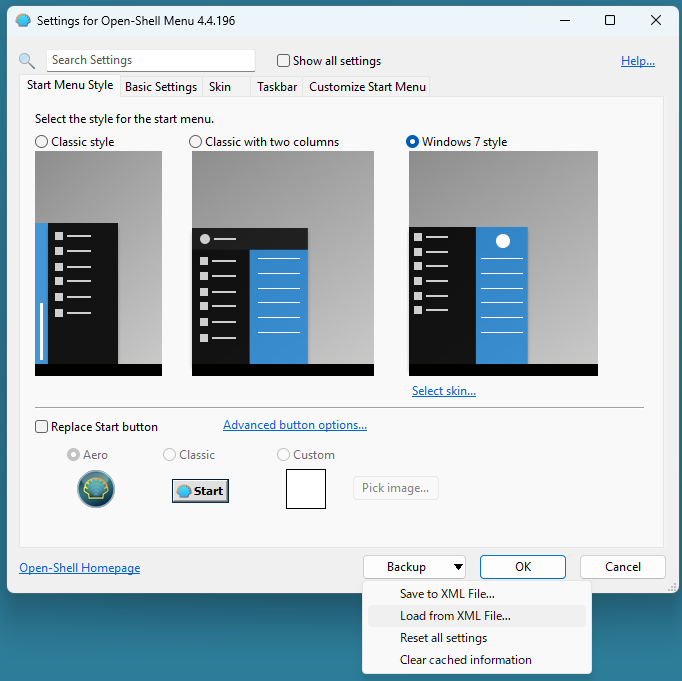Screen dimensions: 682x681
Task: Check the Replace Start button option
Action: (x=42, y=427)
